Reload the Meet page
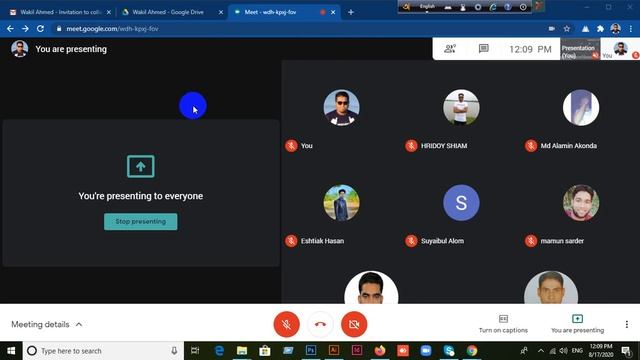 coord(40,29)
